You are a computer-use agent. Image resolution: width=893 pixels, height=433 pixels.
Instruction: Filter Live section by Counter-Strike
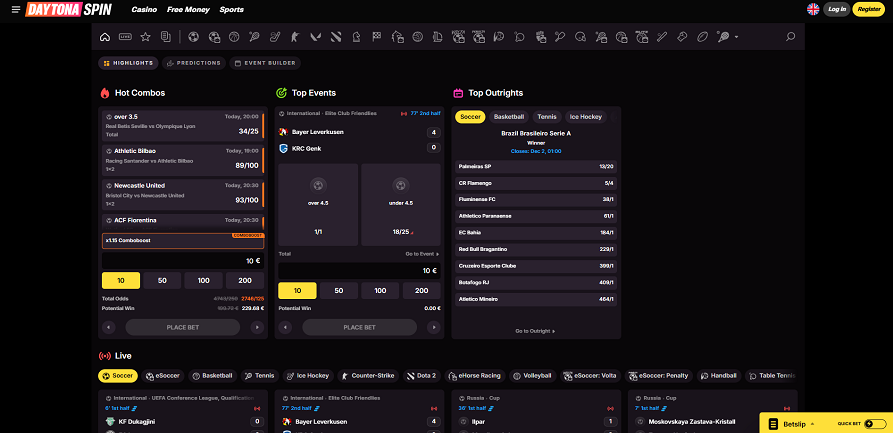(367, 376)
